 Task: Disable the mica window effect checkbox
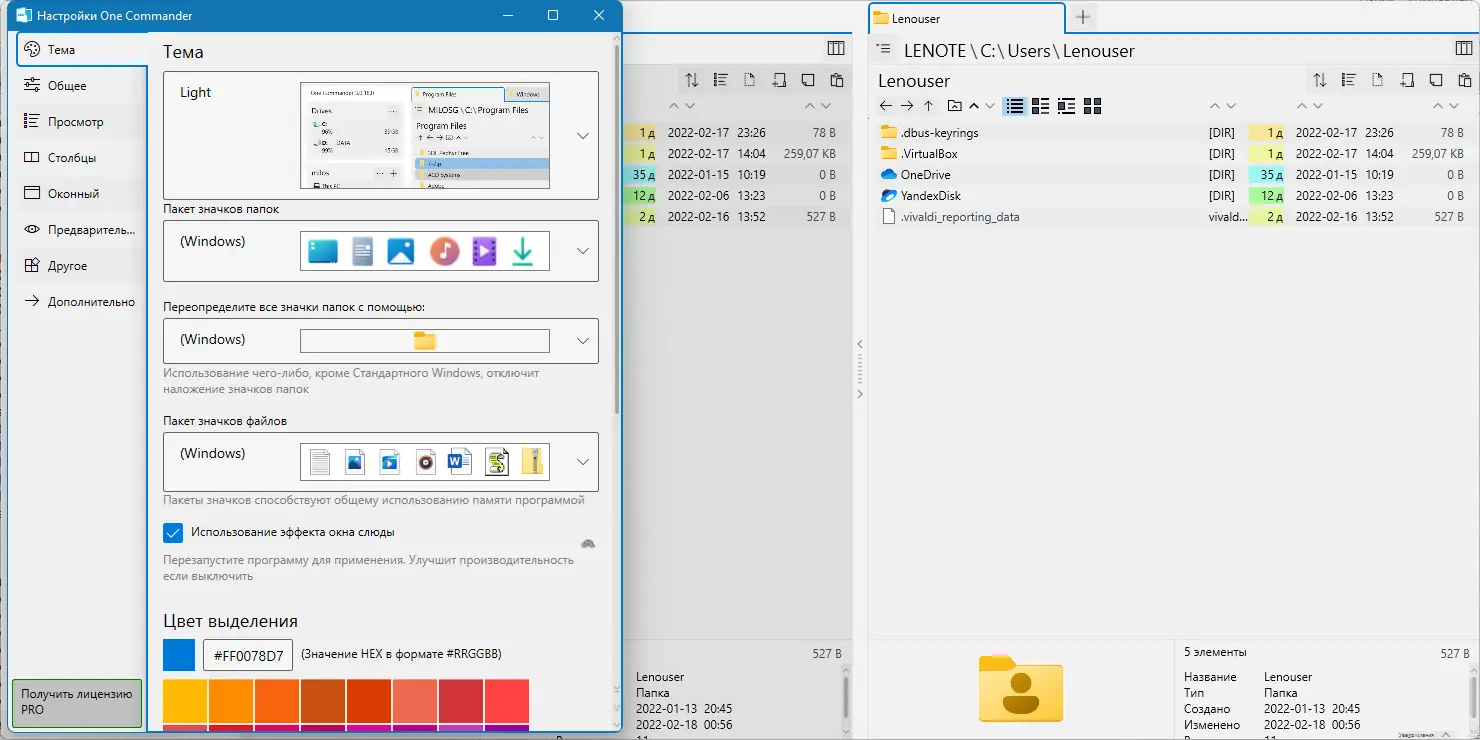click(173, 533)
